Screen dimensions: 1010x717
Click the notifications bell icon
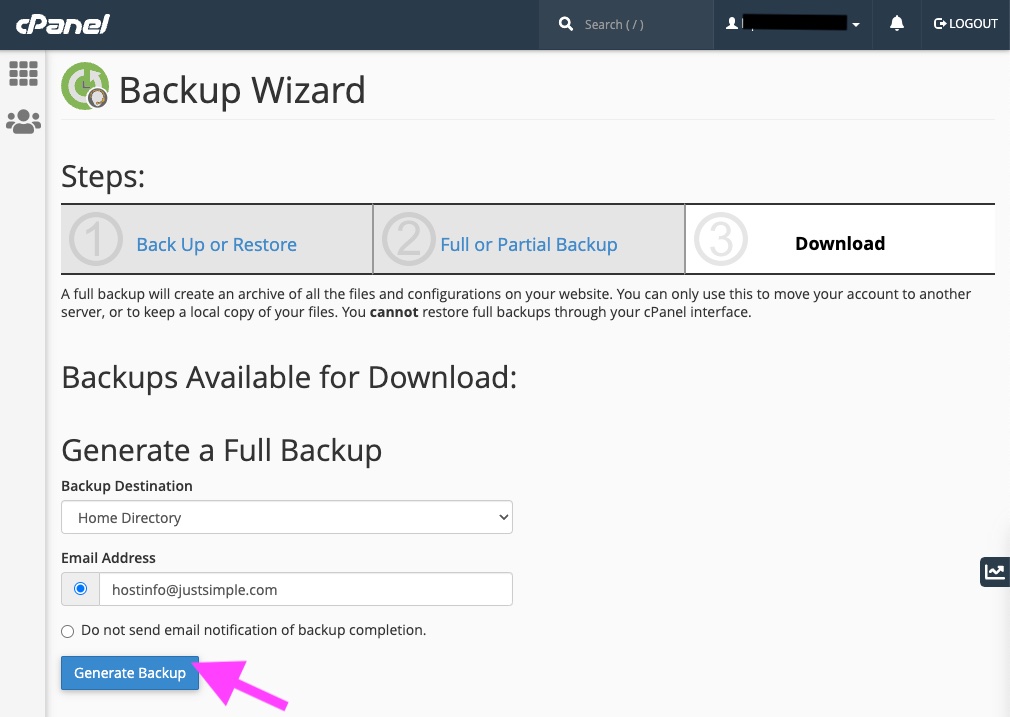[x=897, y=24]
